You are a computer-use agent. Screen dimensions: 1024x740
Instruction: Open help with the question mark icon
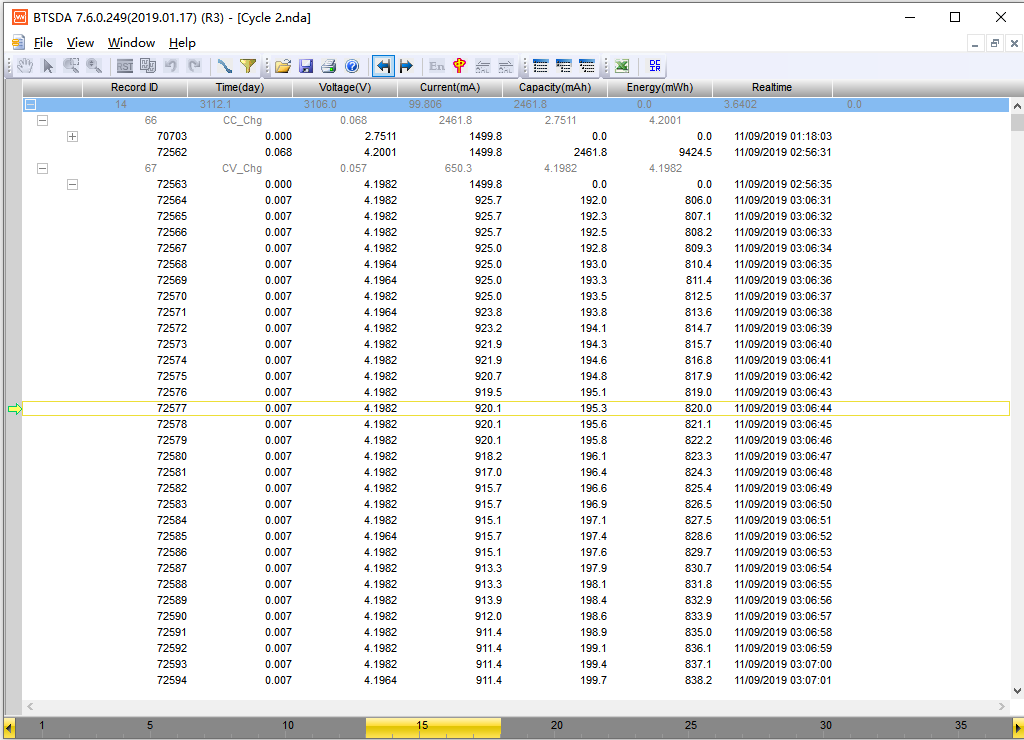(x=352, y=66)
